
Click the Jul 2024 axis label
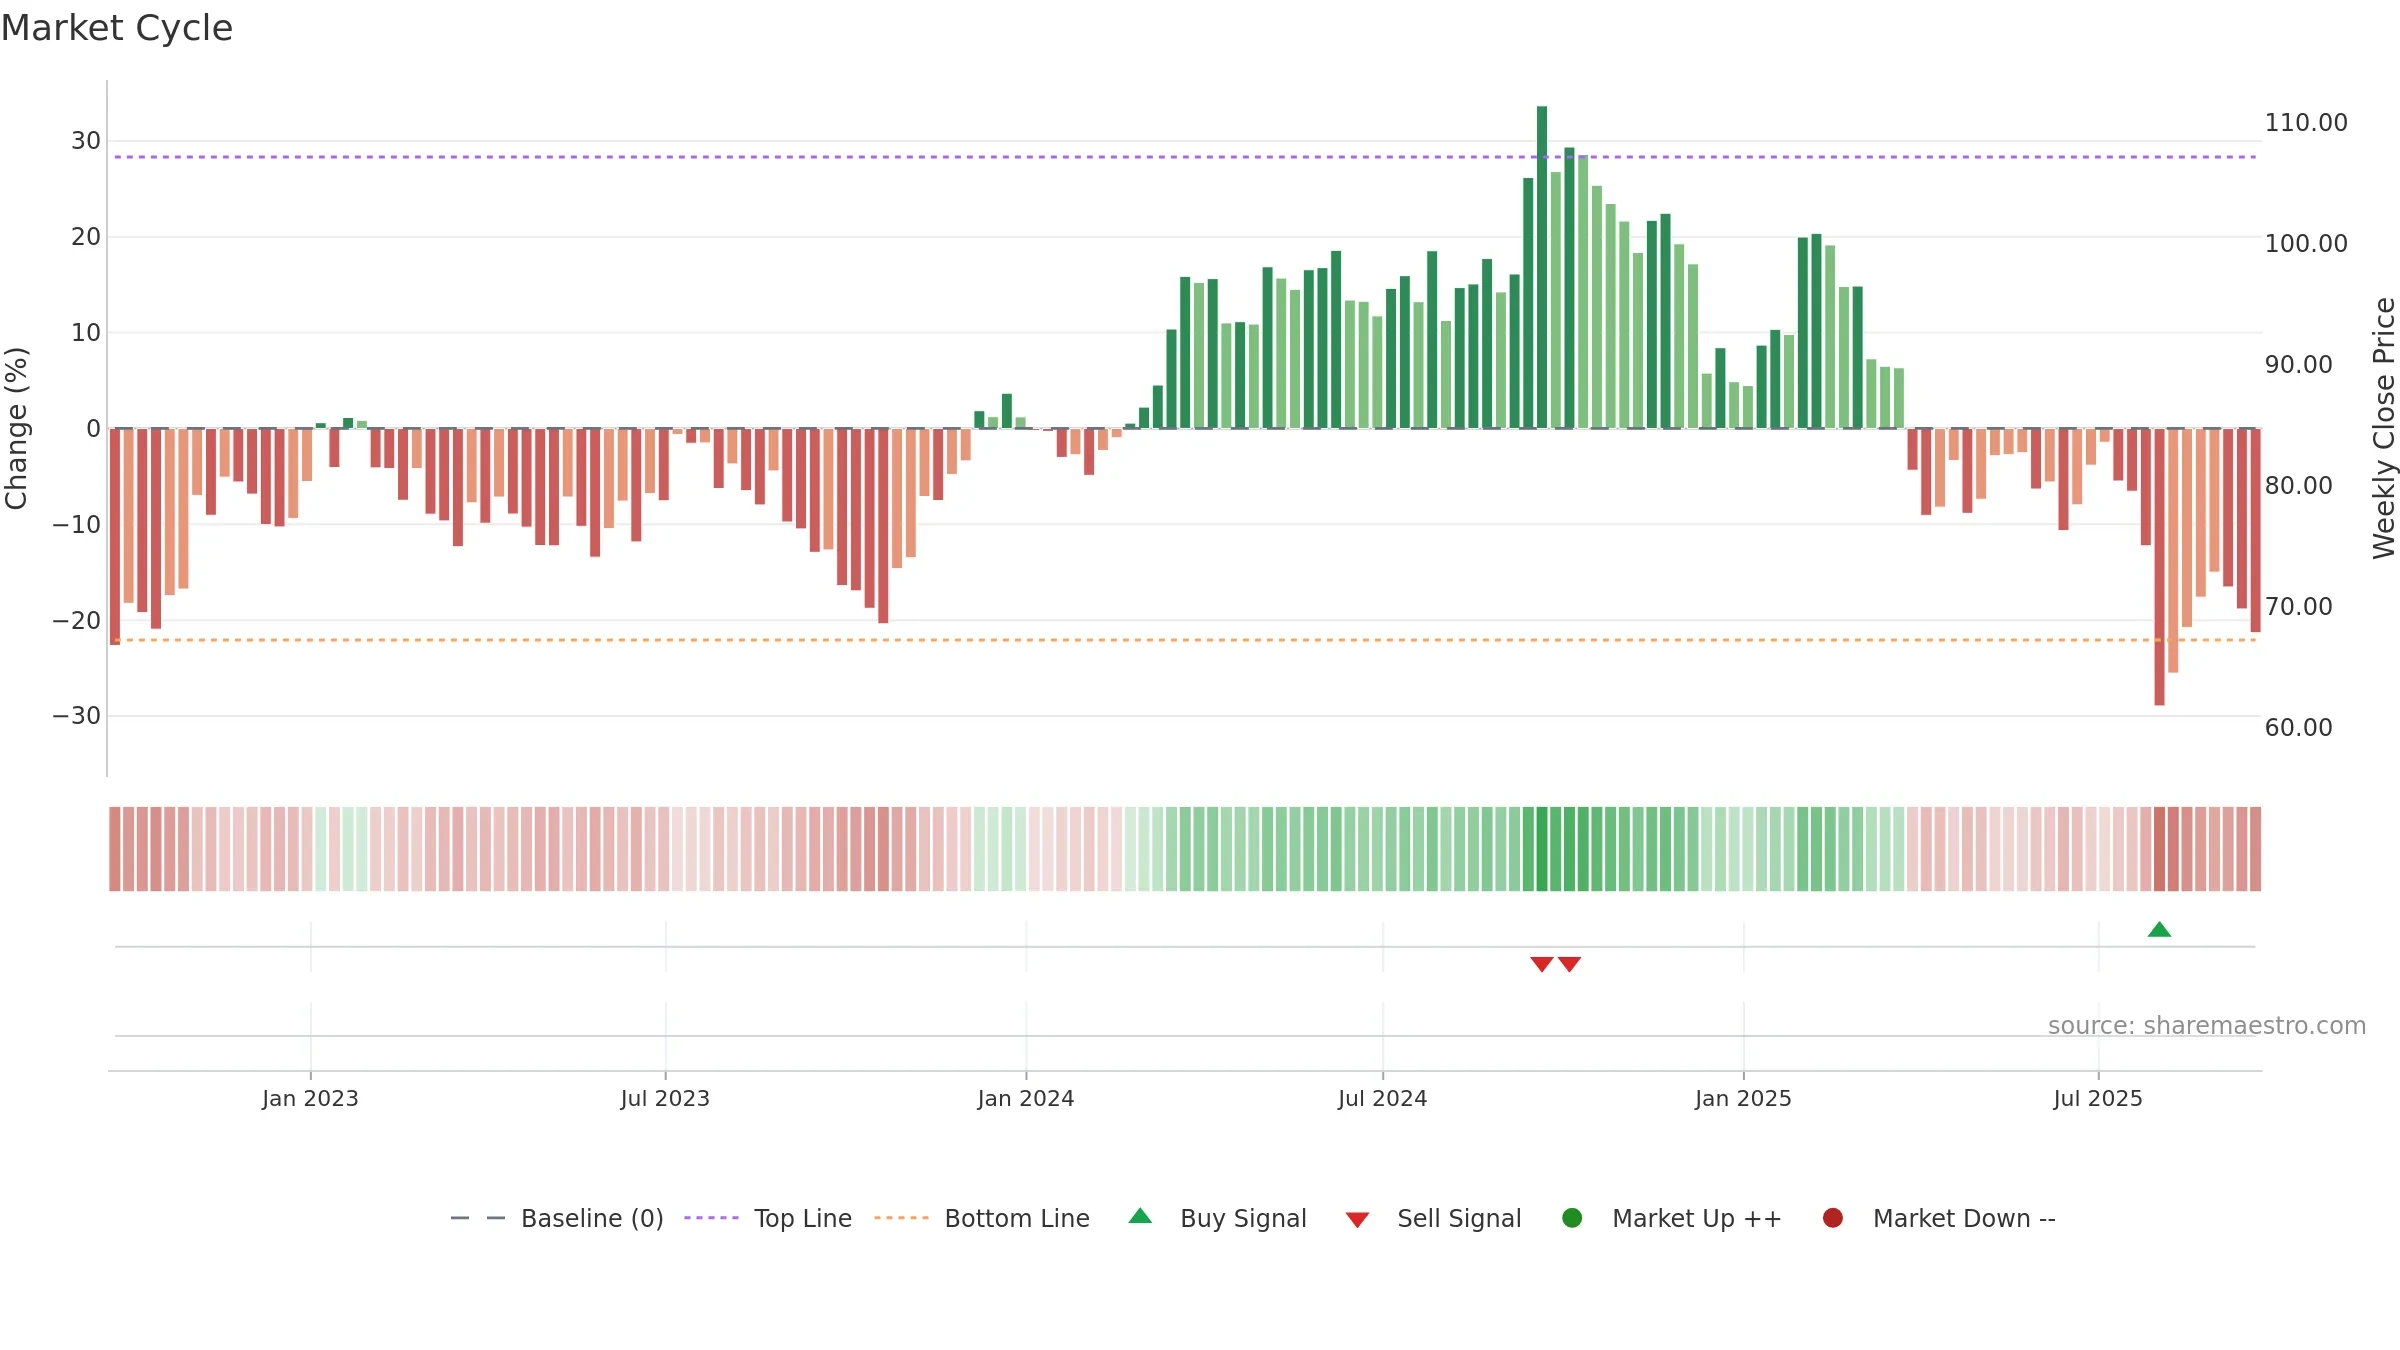pyautogui.click(x=1383, y=1098)
